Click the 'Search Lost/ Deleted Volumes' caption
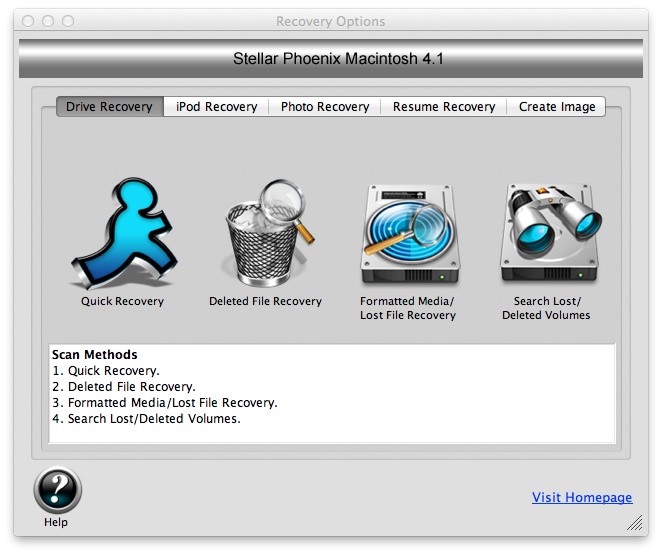662x557 pixels. pyautogui.click(x=545, y=308)
